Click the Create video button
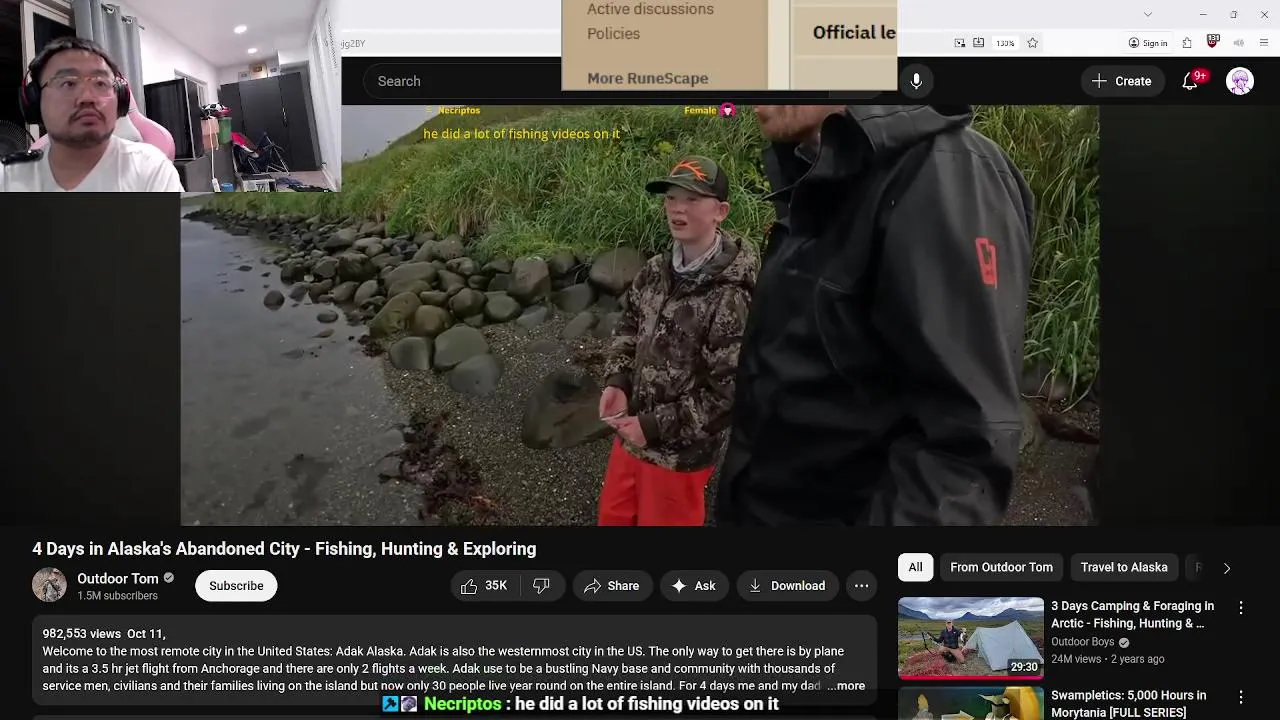The height and width of the screenshot is (720, 1280). tap(1121, 81)
